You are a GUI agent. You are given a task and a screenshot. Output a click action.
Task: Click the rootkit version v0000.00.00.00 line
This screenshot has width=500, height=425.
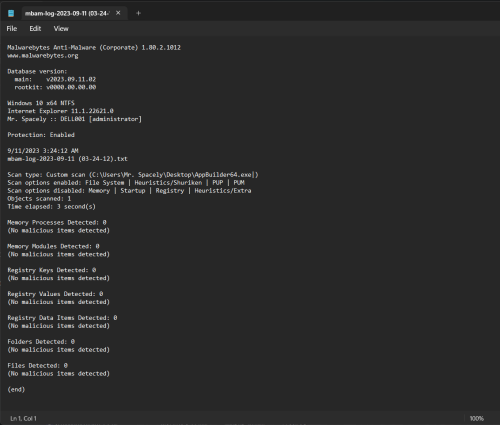(55, 87)
